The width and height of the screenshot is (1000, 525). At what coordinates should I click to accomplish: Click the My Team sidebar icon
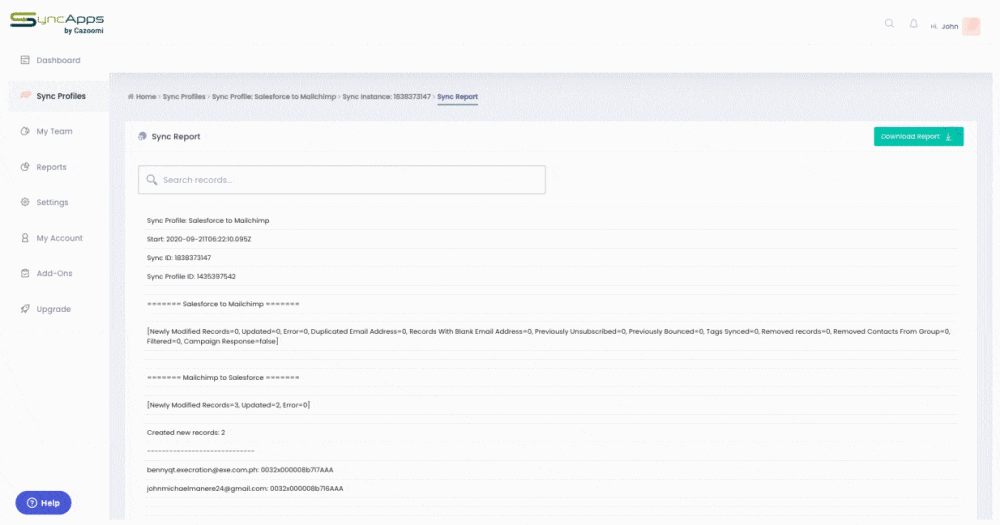pos(25,131)
